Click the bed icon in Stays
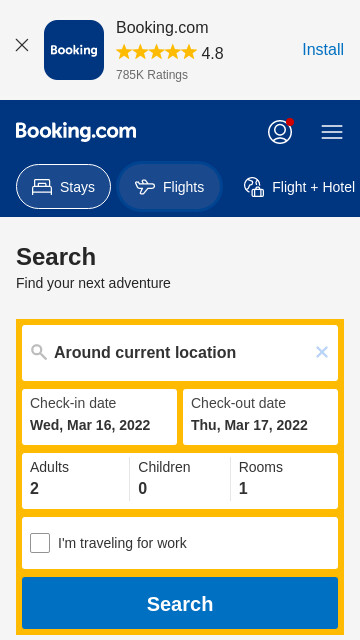360x640 pixels. coord(42,187)
